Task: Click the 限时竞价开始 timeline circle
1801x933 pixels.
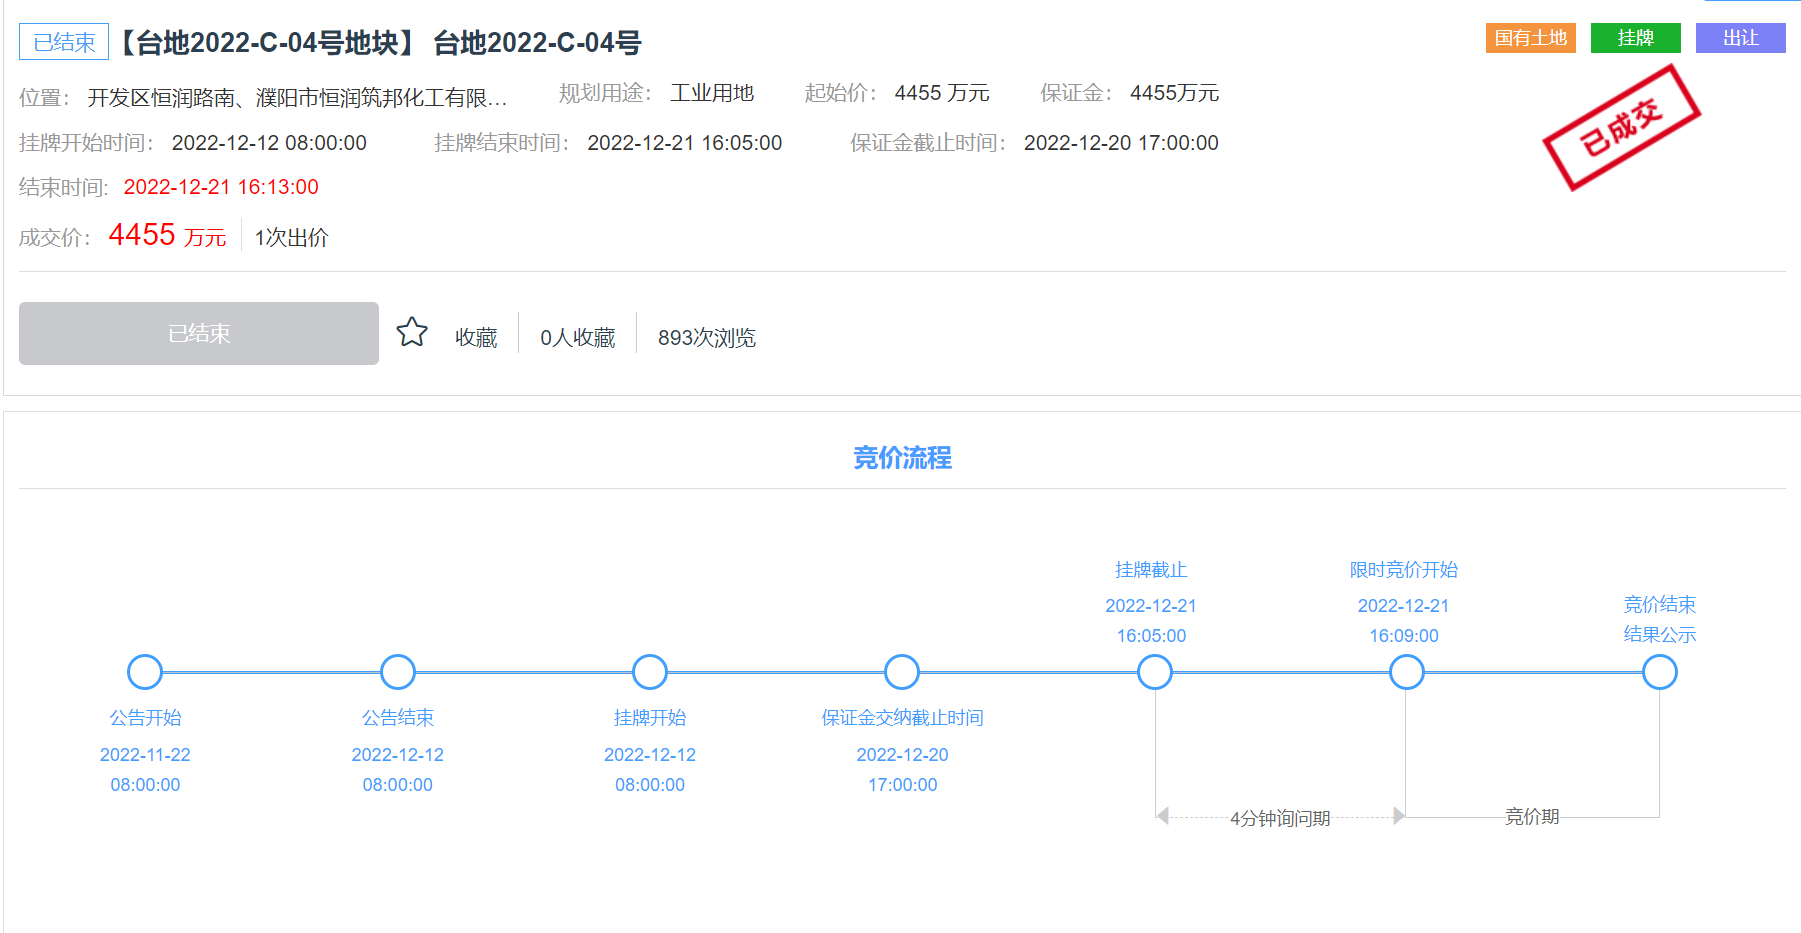Action: [x=1407, y=672]
